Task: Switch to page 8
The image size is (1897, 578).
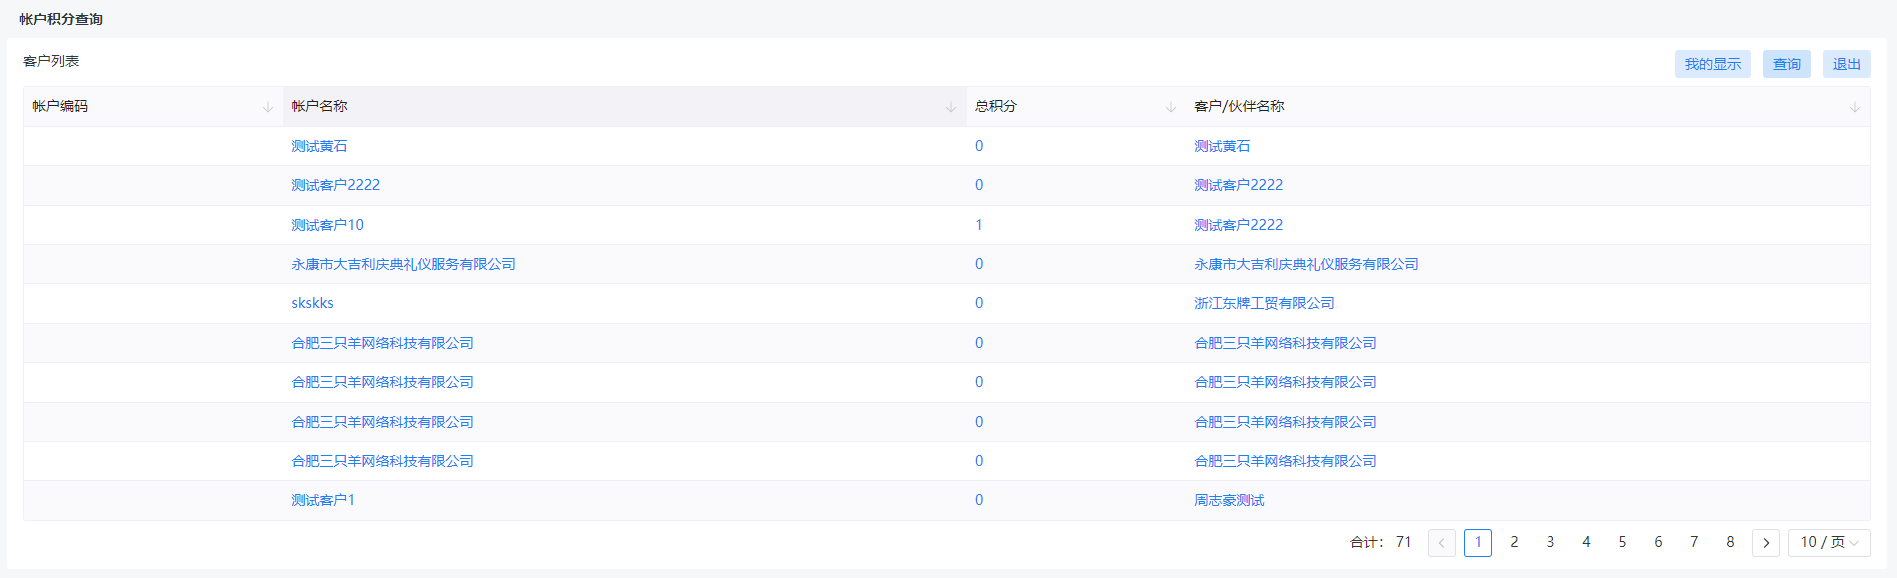Action: (x=1730, y=543)
